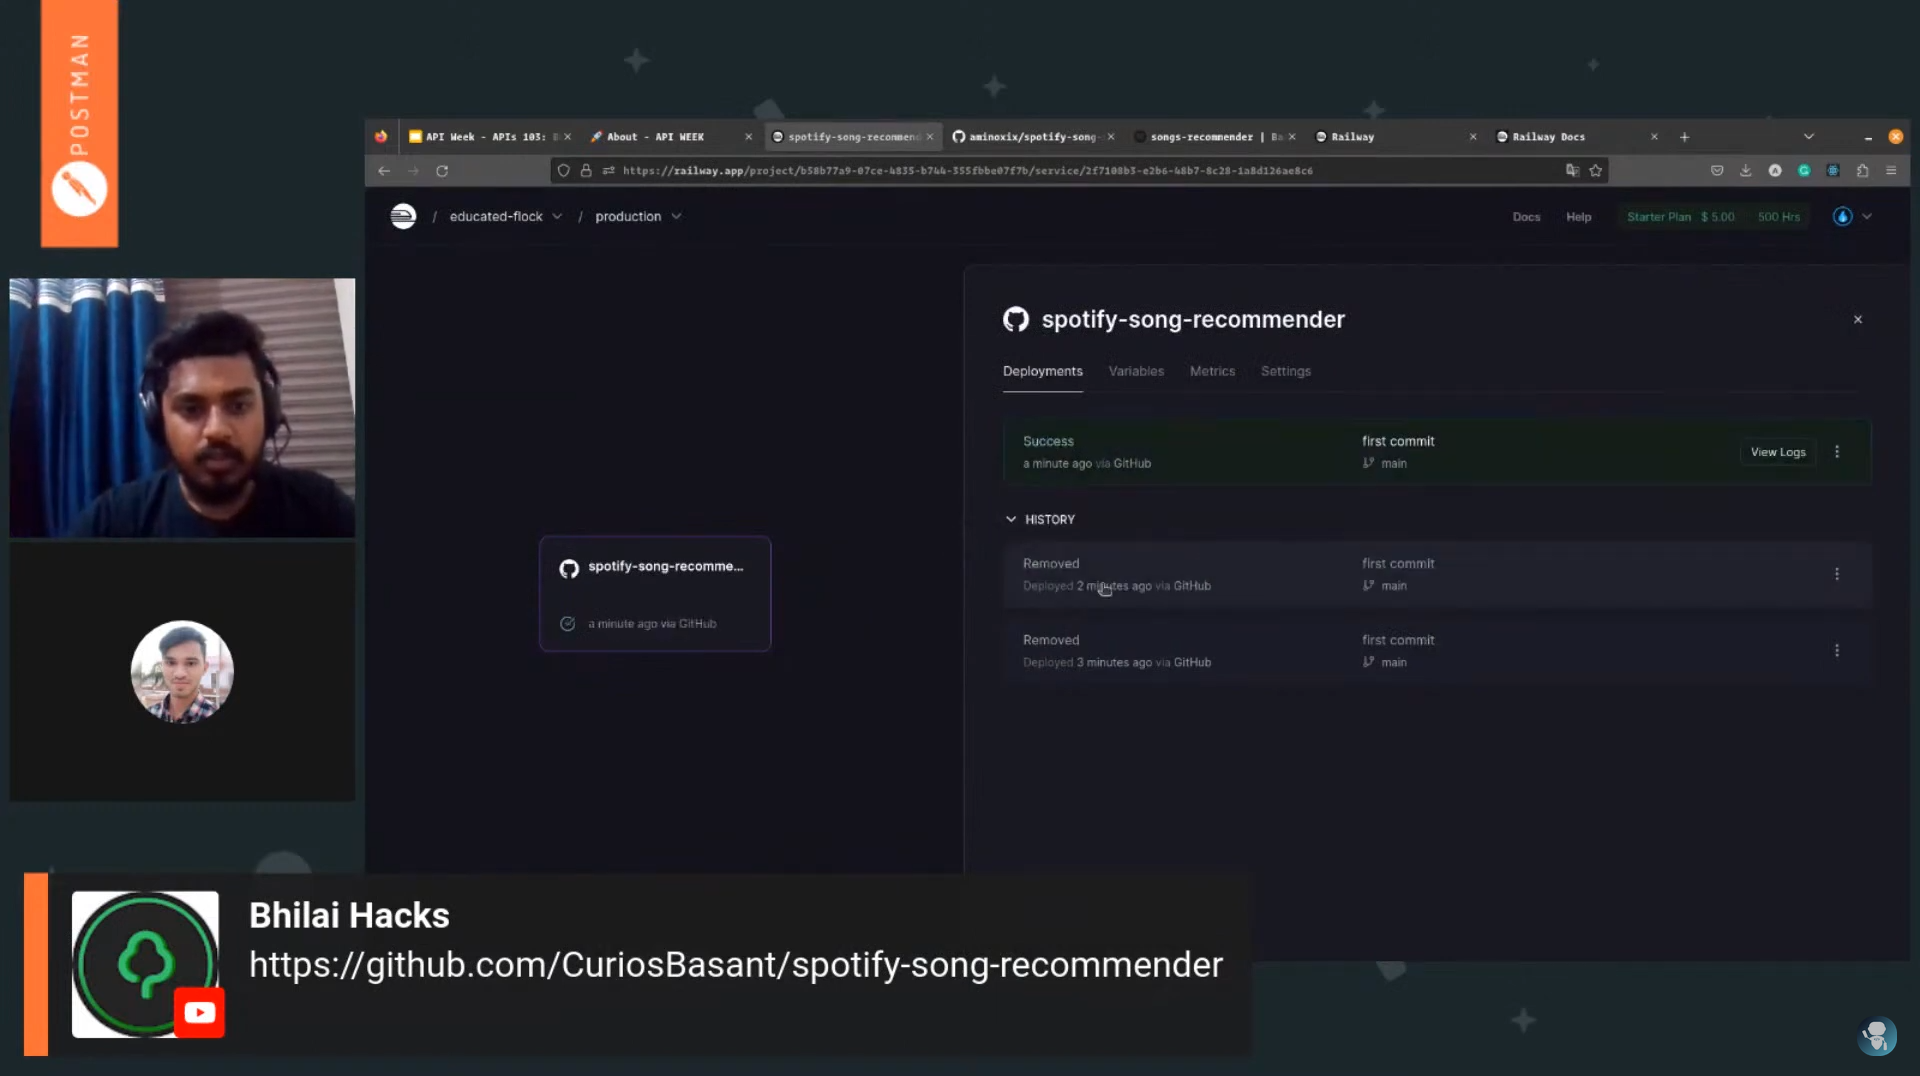The width and height of the screenshot is (1920, 1076).
Task: Open a new browser tab with plus
Action: pyautogui.click(x=1684, y=137)
